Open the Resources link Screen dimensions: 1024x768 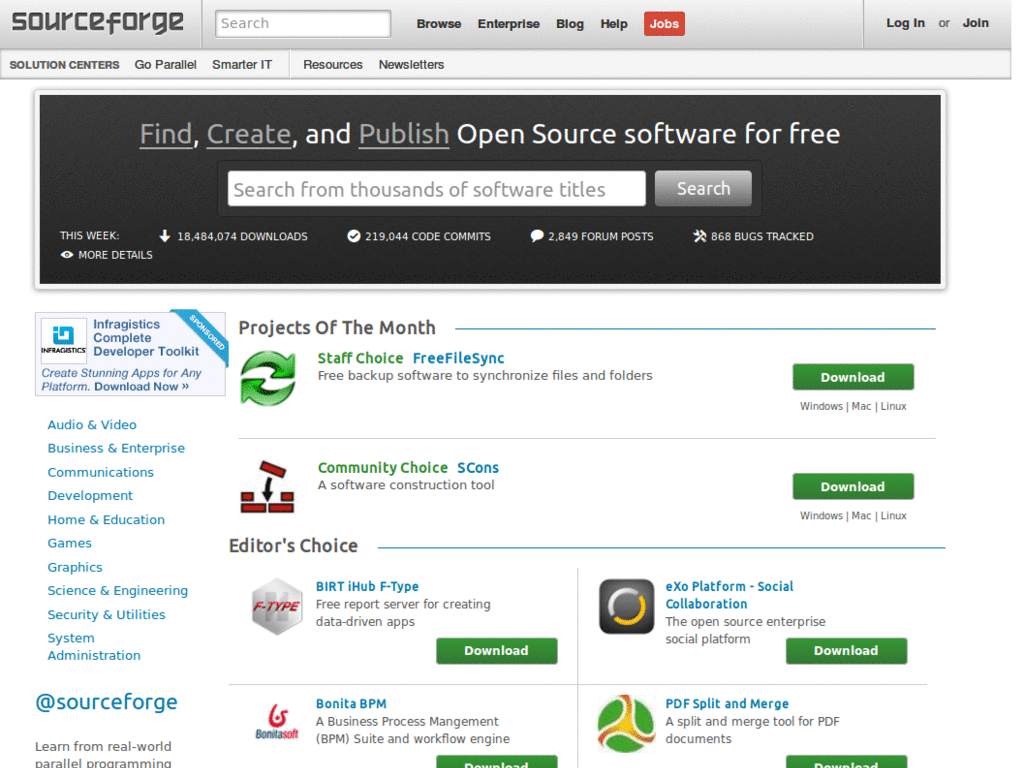tap(332, 65)
